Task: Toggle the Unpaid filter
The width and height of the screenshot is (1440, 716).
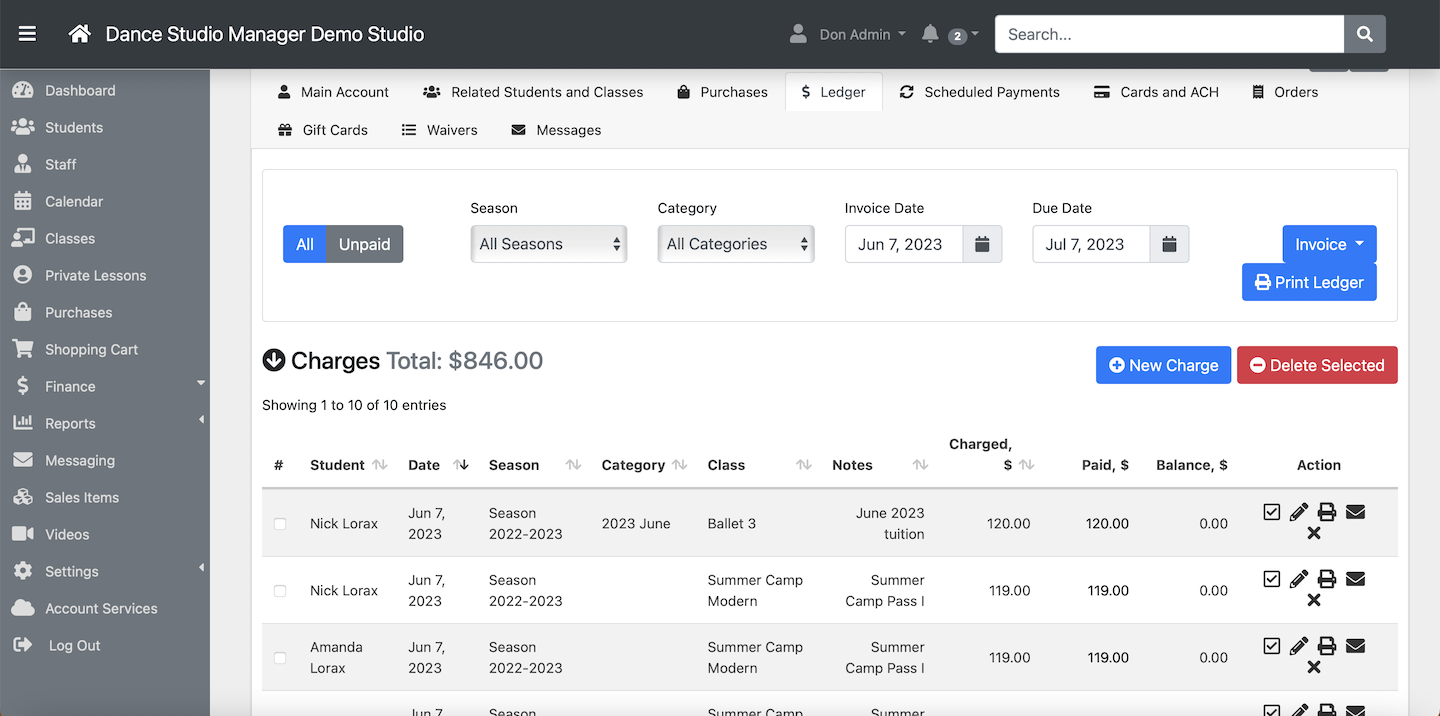Action: click(364, 243)
